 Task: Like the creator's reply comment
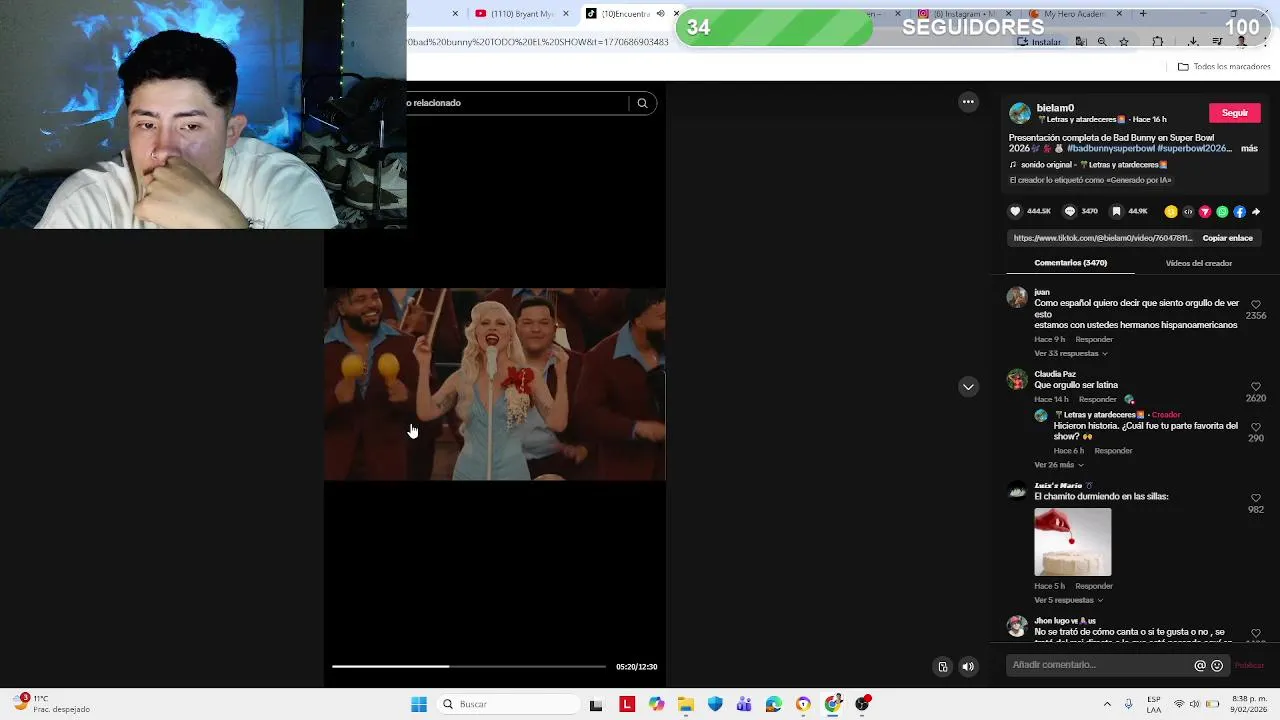point(1256,427)
